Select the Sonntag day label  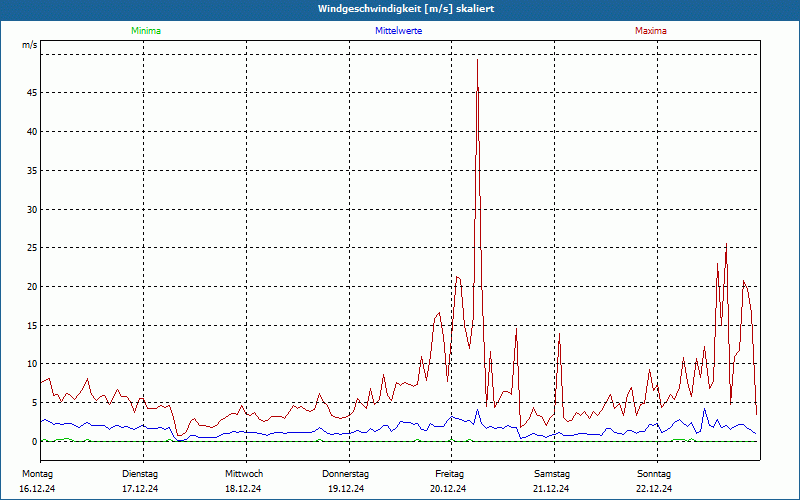(654, 473)
